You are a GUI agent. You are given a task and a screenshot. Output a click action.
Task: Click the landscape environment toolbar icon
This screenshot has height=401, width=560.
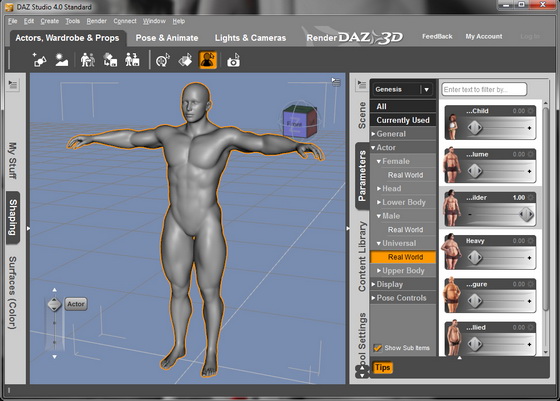[61, 60]
